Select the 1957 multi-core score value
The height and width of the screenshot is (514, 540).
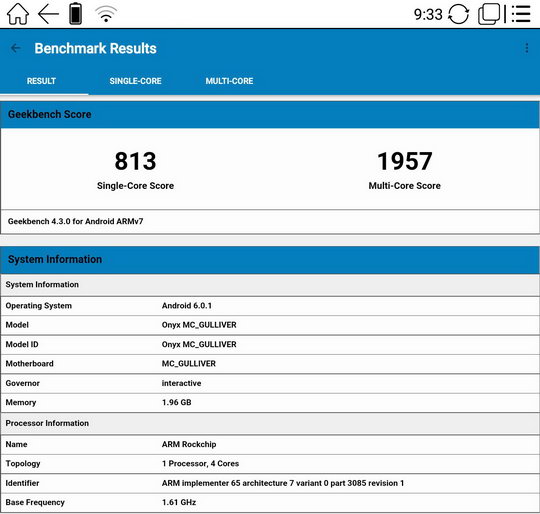405,161
